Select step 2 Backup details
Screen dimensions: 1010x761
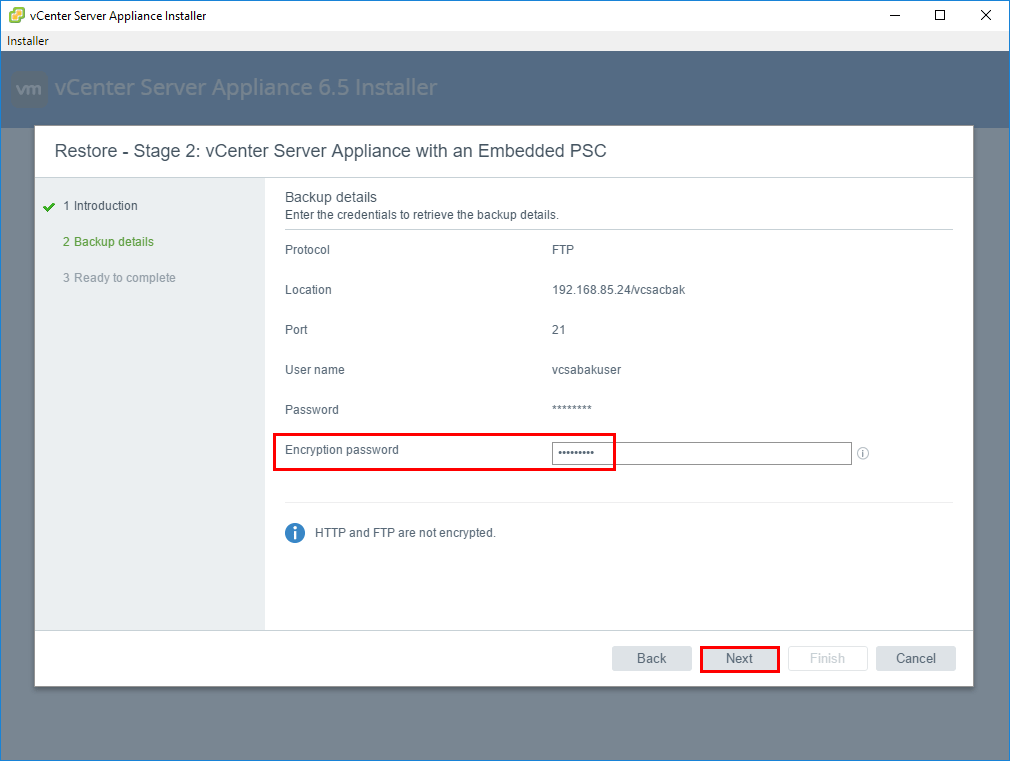click(108, 242)
